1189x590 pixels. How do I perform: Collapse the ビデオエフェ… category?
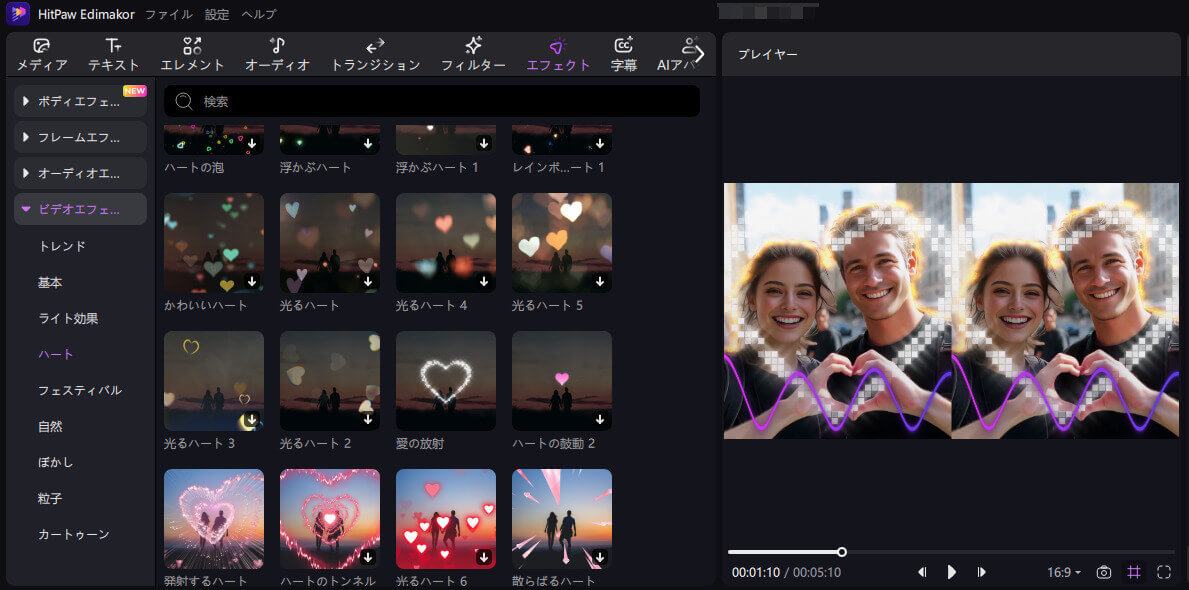coord(80,209)
